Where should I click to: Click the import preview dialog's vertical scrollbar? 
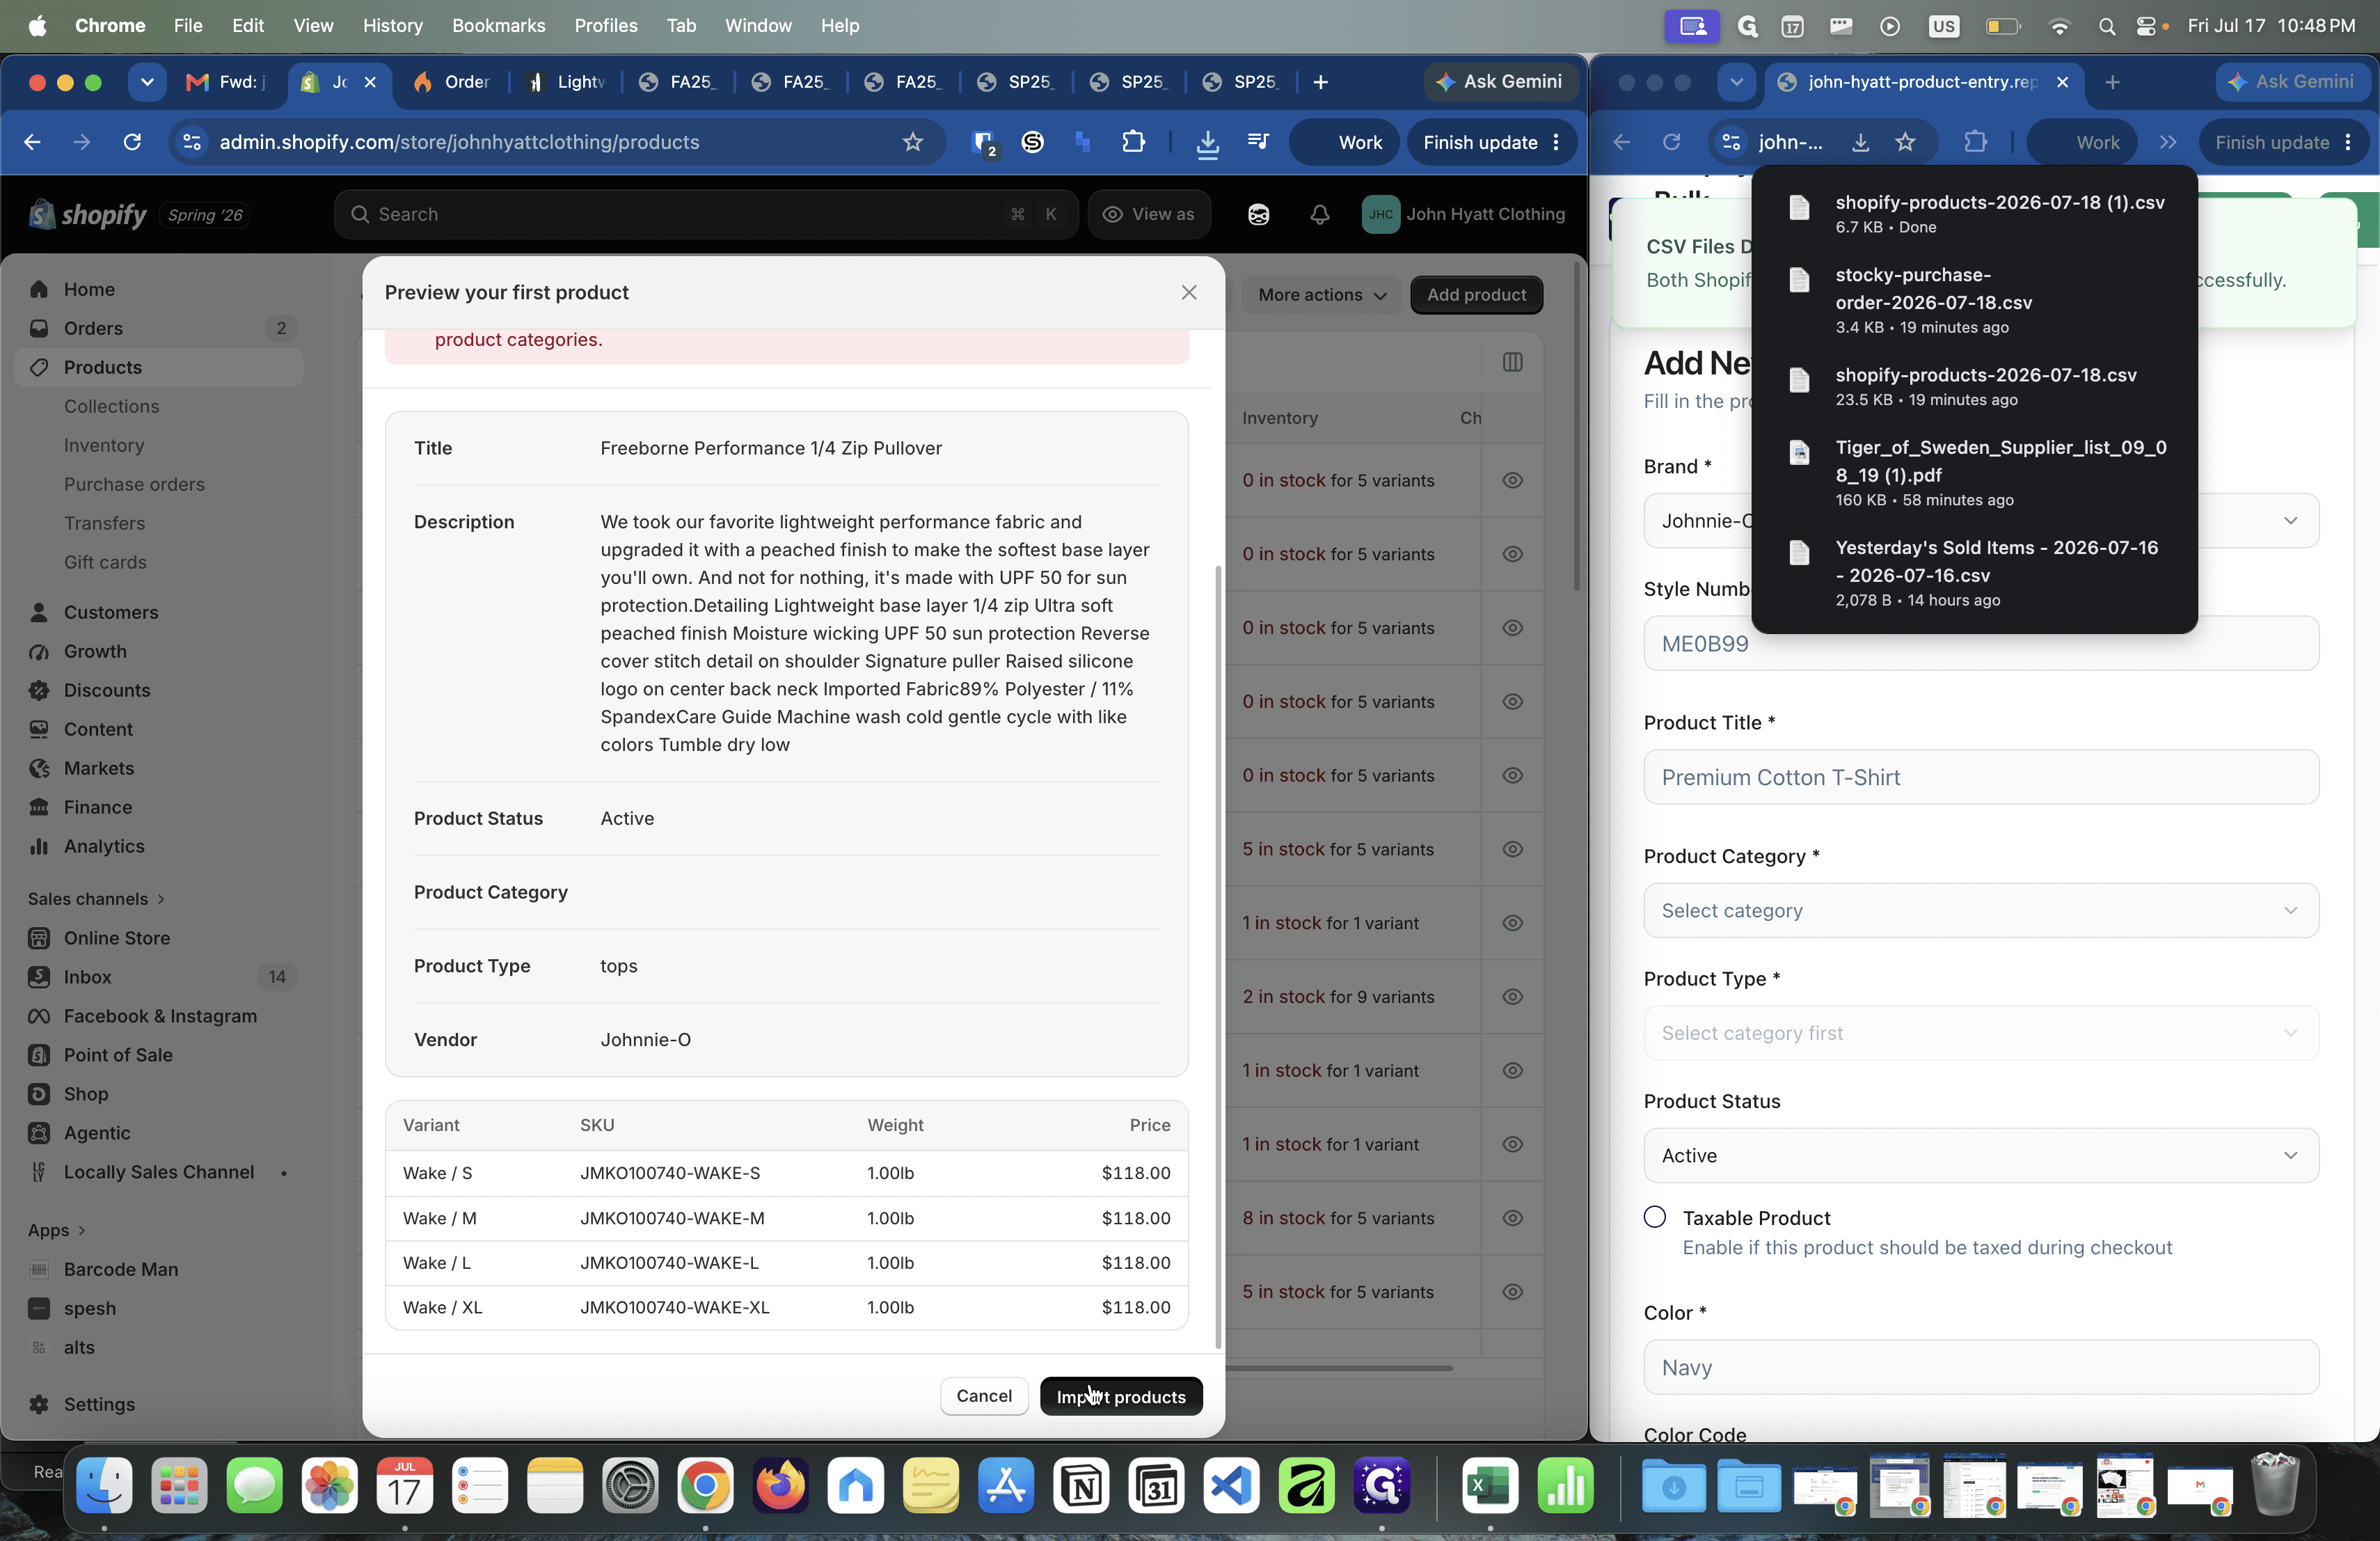pos(1217,956)
